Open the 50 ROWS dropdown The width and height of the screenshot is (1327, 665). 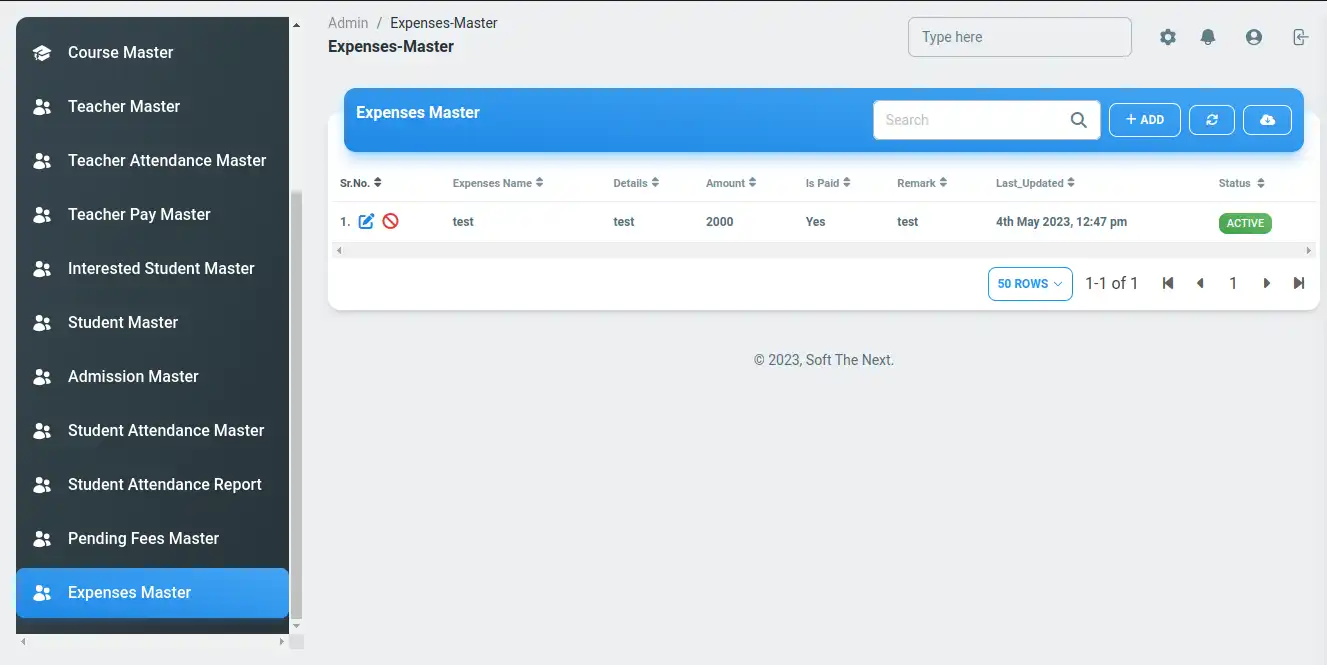click(x=1030, y=284)
